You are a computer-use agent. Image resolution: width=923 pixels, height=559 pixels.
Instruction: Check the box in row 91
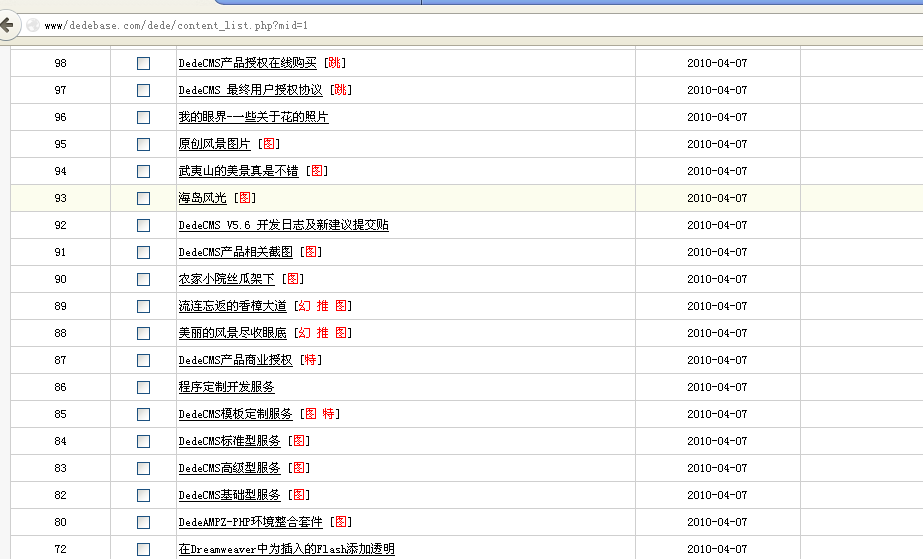click(x=144, y=252)
